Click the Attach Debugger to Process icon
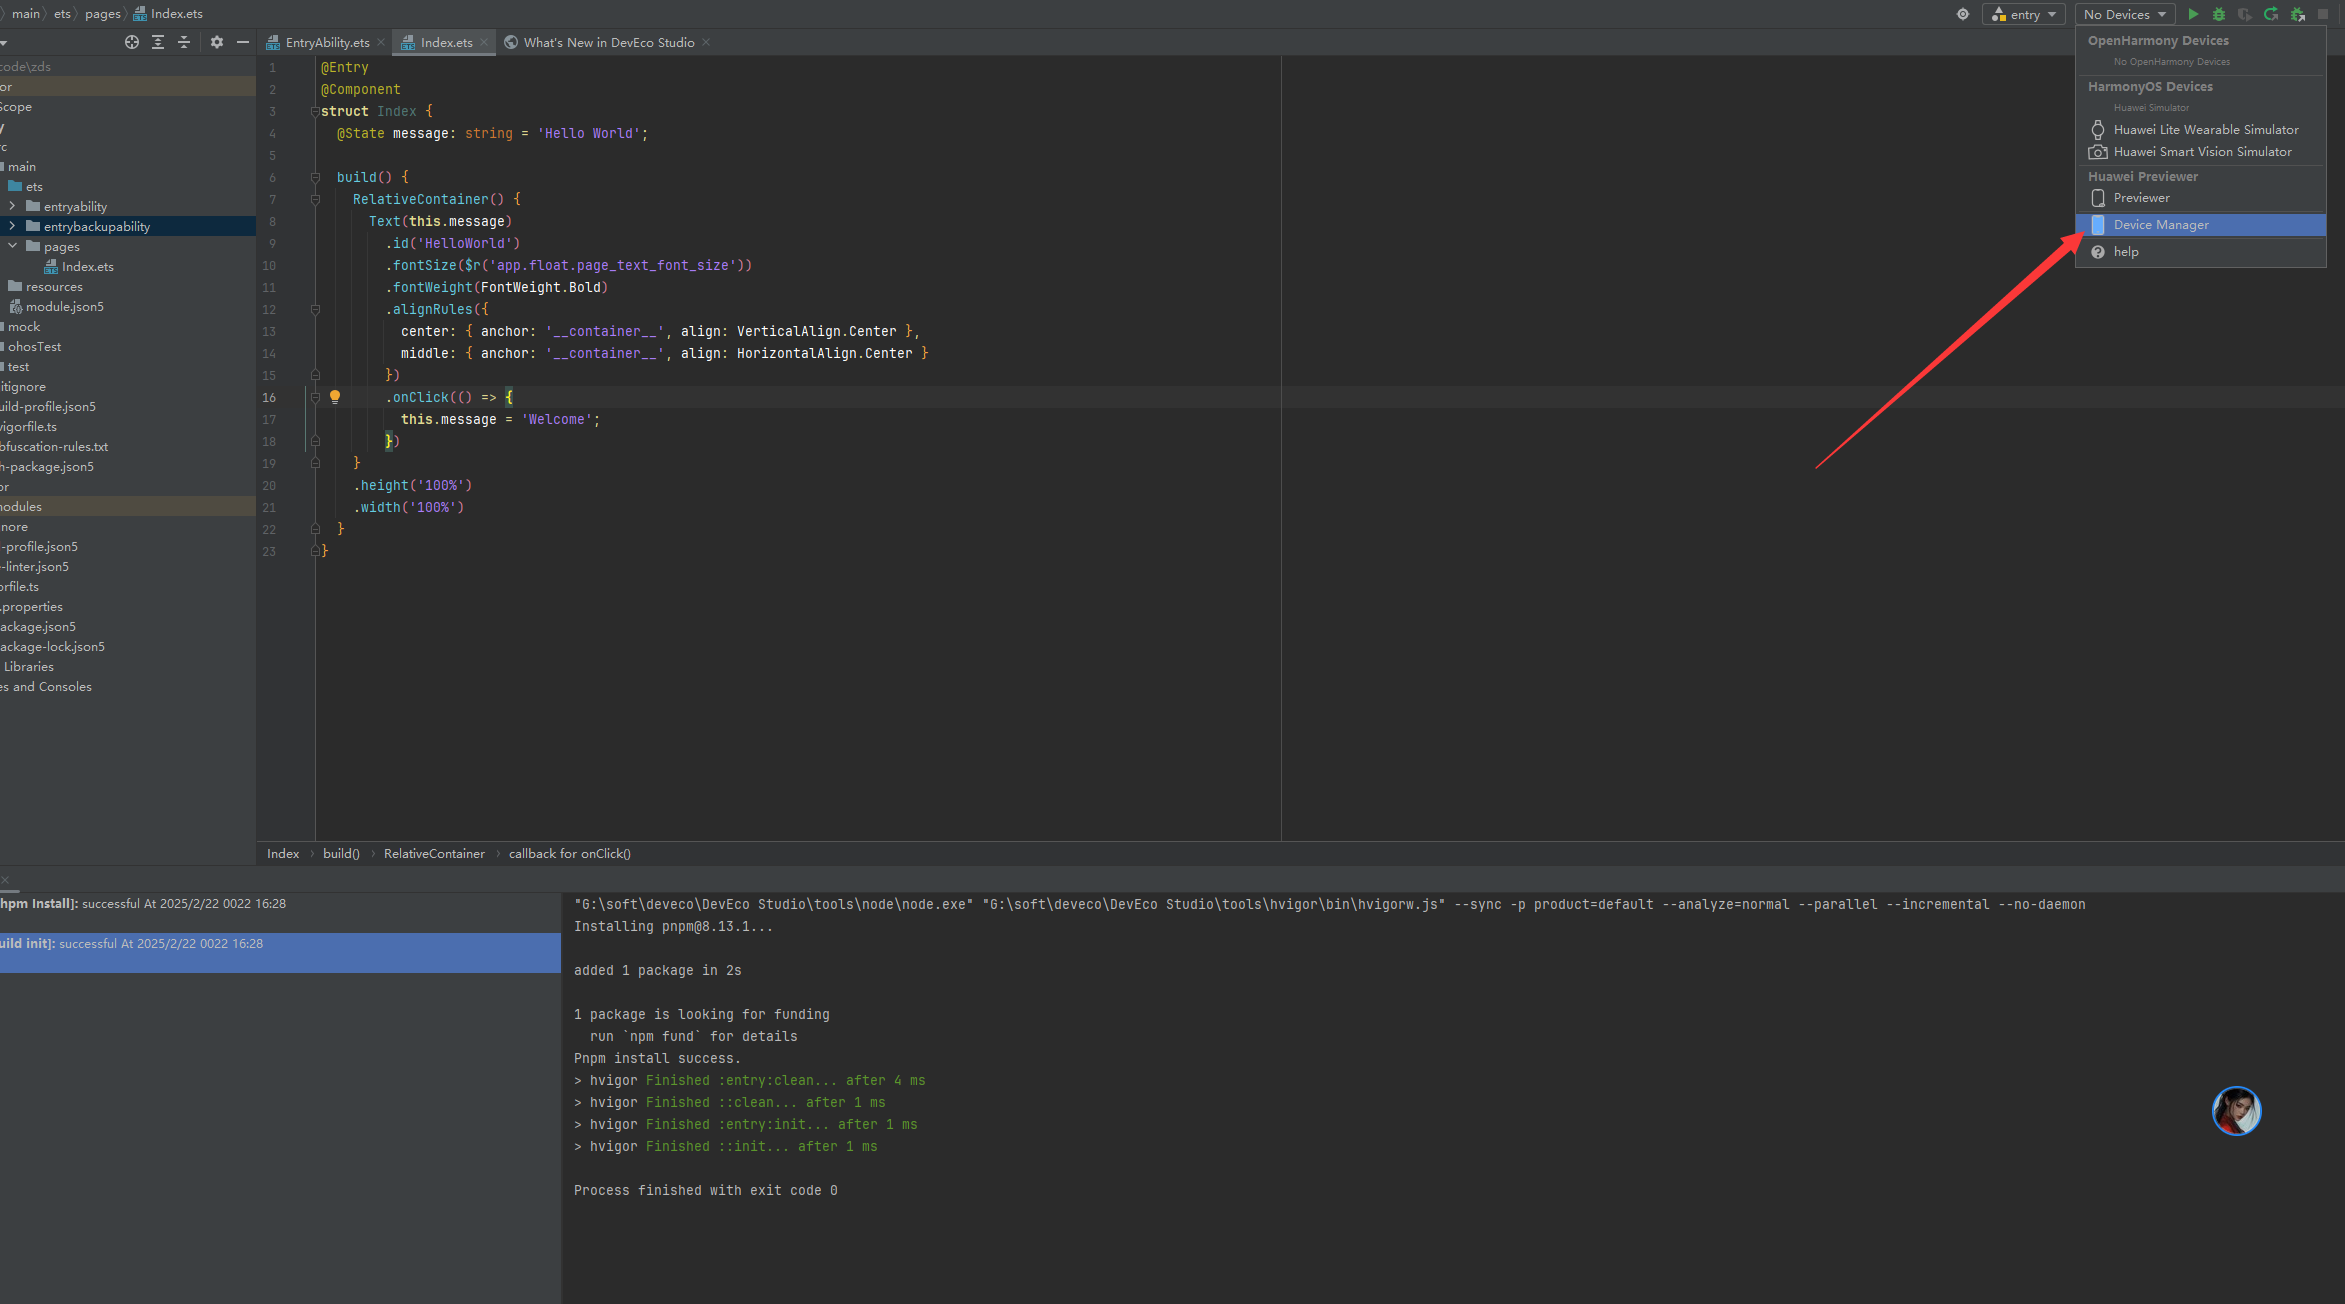The height and width of the screenshot is (1304, 2345). coord(2297,14)
